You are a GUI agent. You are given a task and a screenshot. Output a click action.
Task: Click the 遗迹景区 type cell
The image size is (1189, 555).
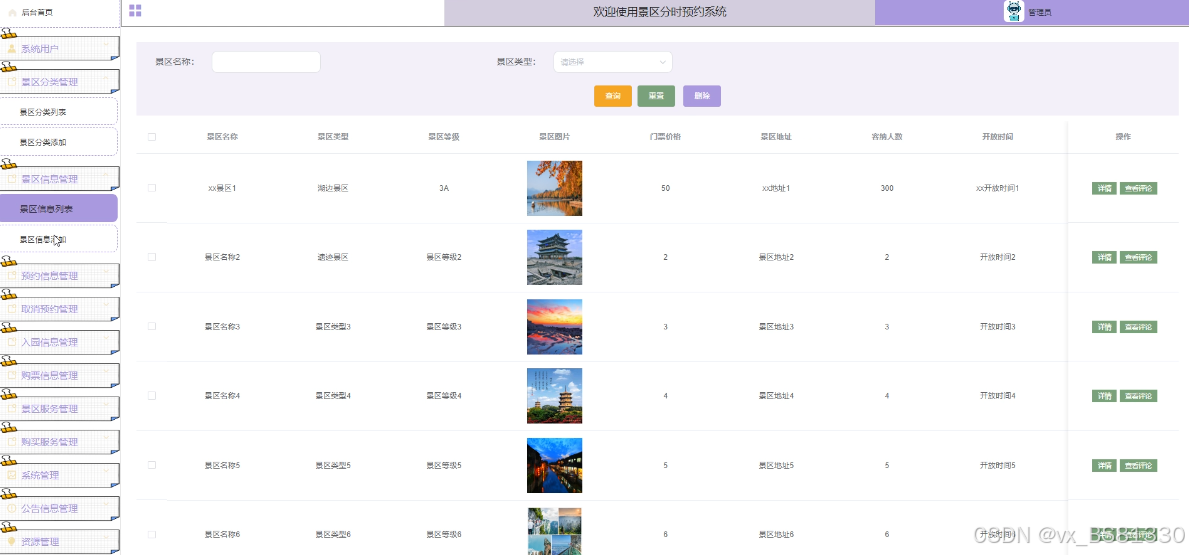333,257
